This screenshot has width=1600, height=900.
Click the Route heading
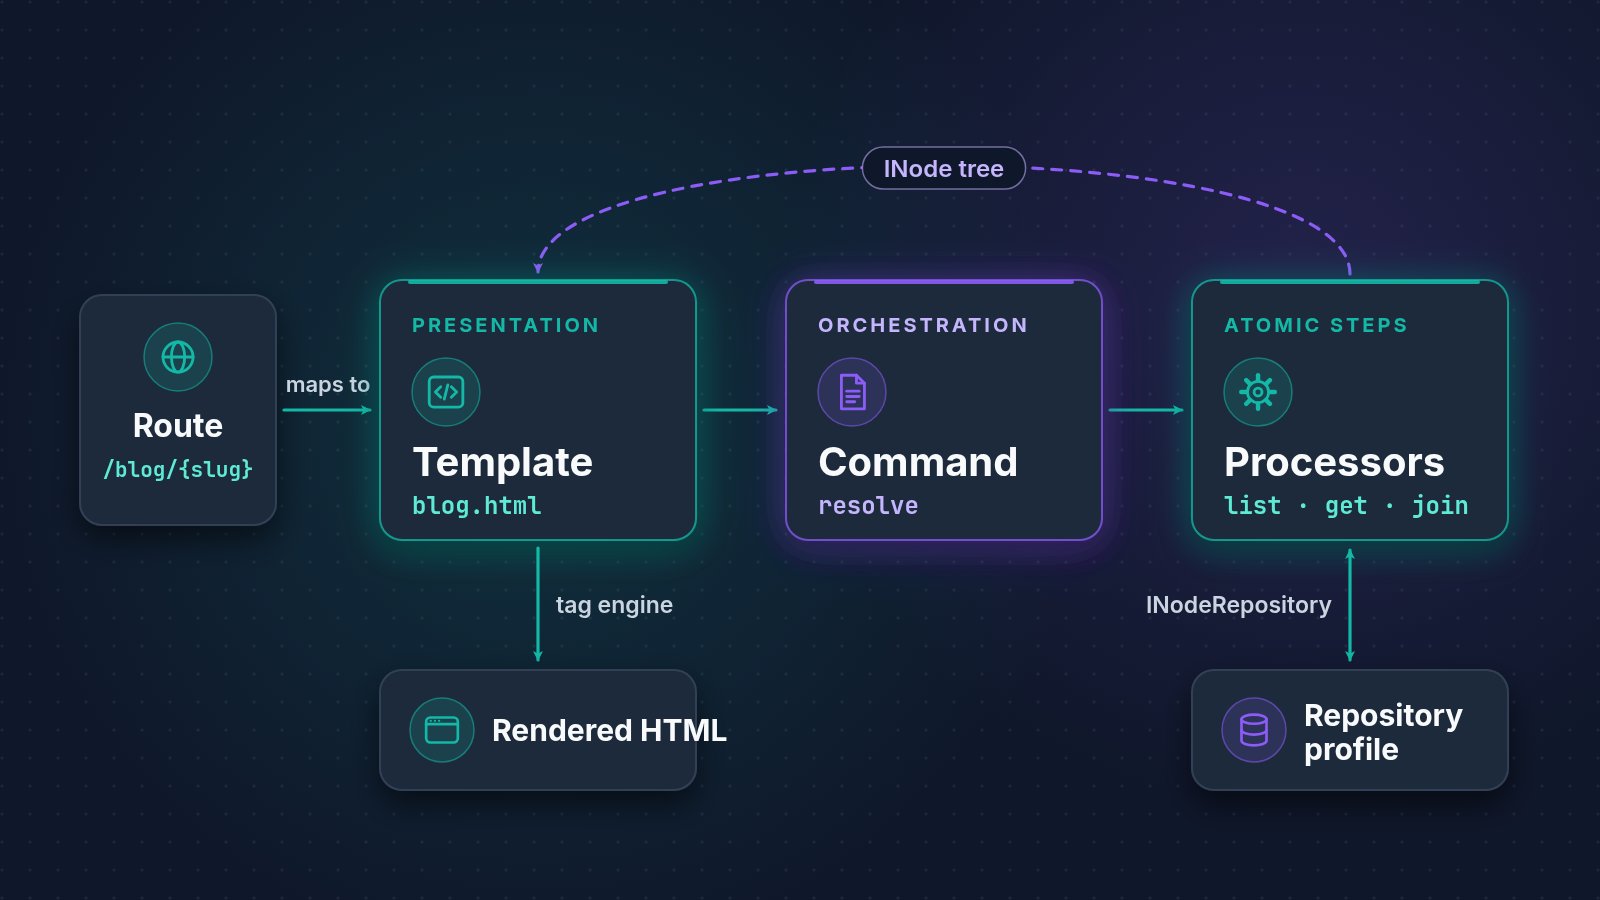[x=178, y=426]
